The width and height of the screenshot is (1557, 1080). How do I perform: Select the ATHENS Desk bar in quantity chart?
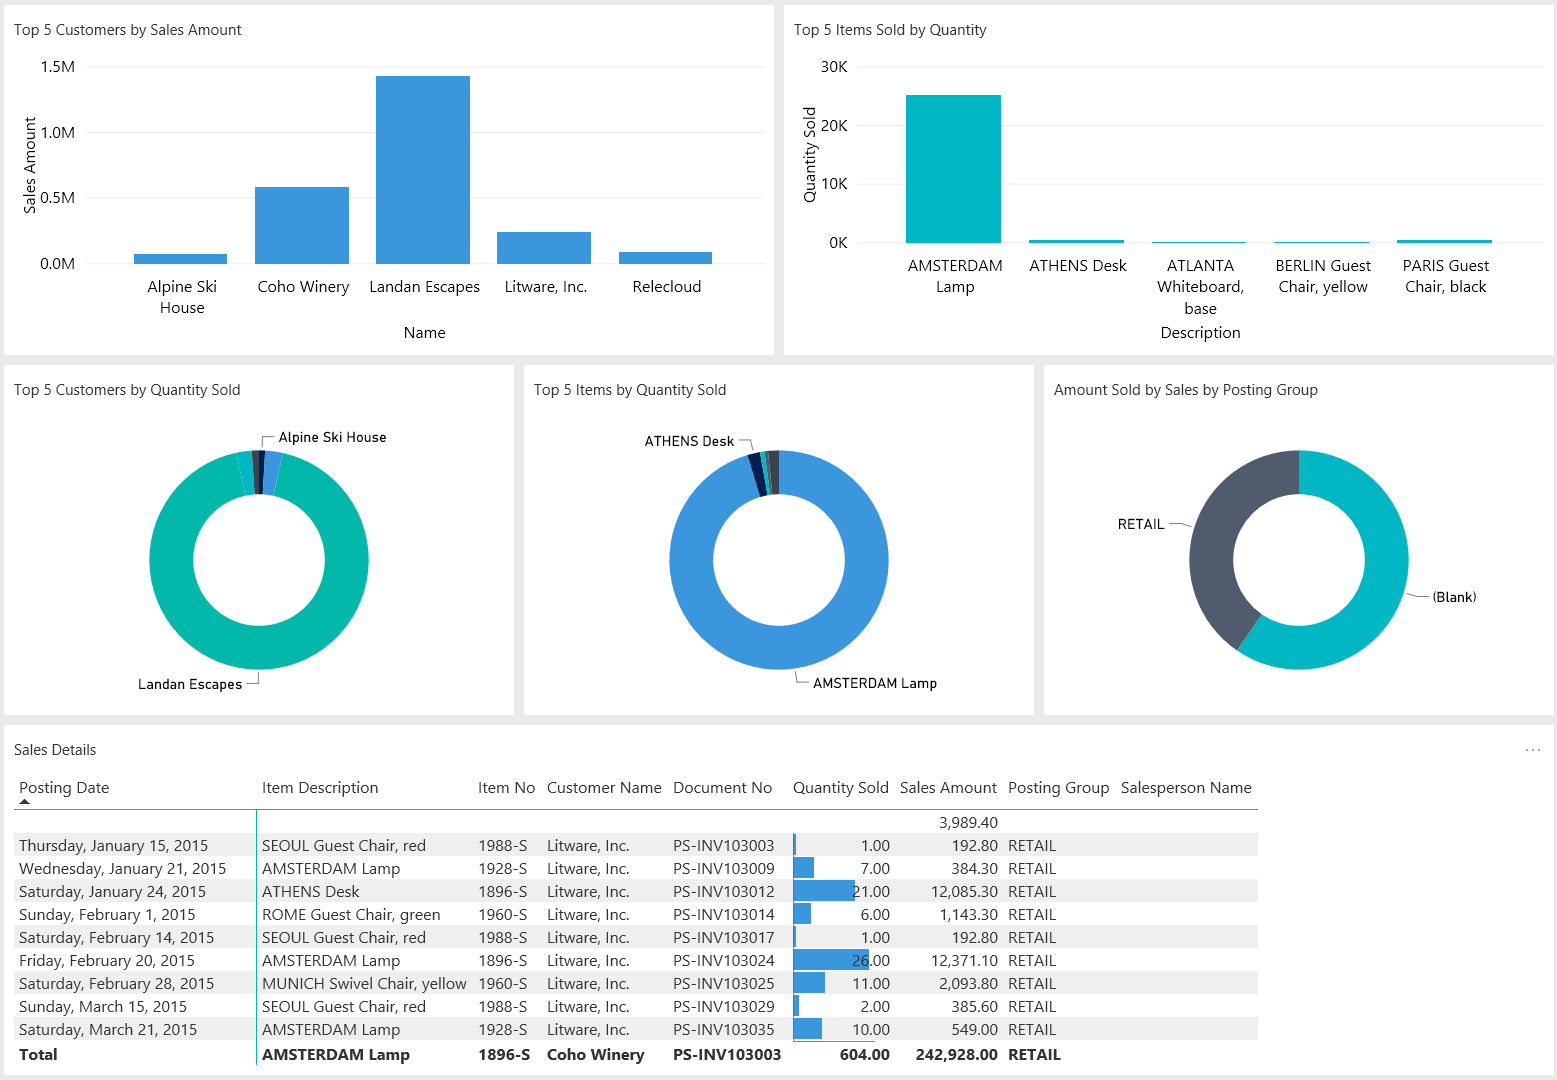pyautogui.click(x=1076, y=241)
